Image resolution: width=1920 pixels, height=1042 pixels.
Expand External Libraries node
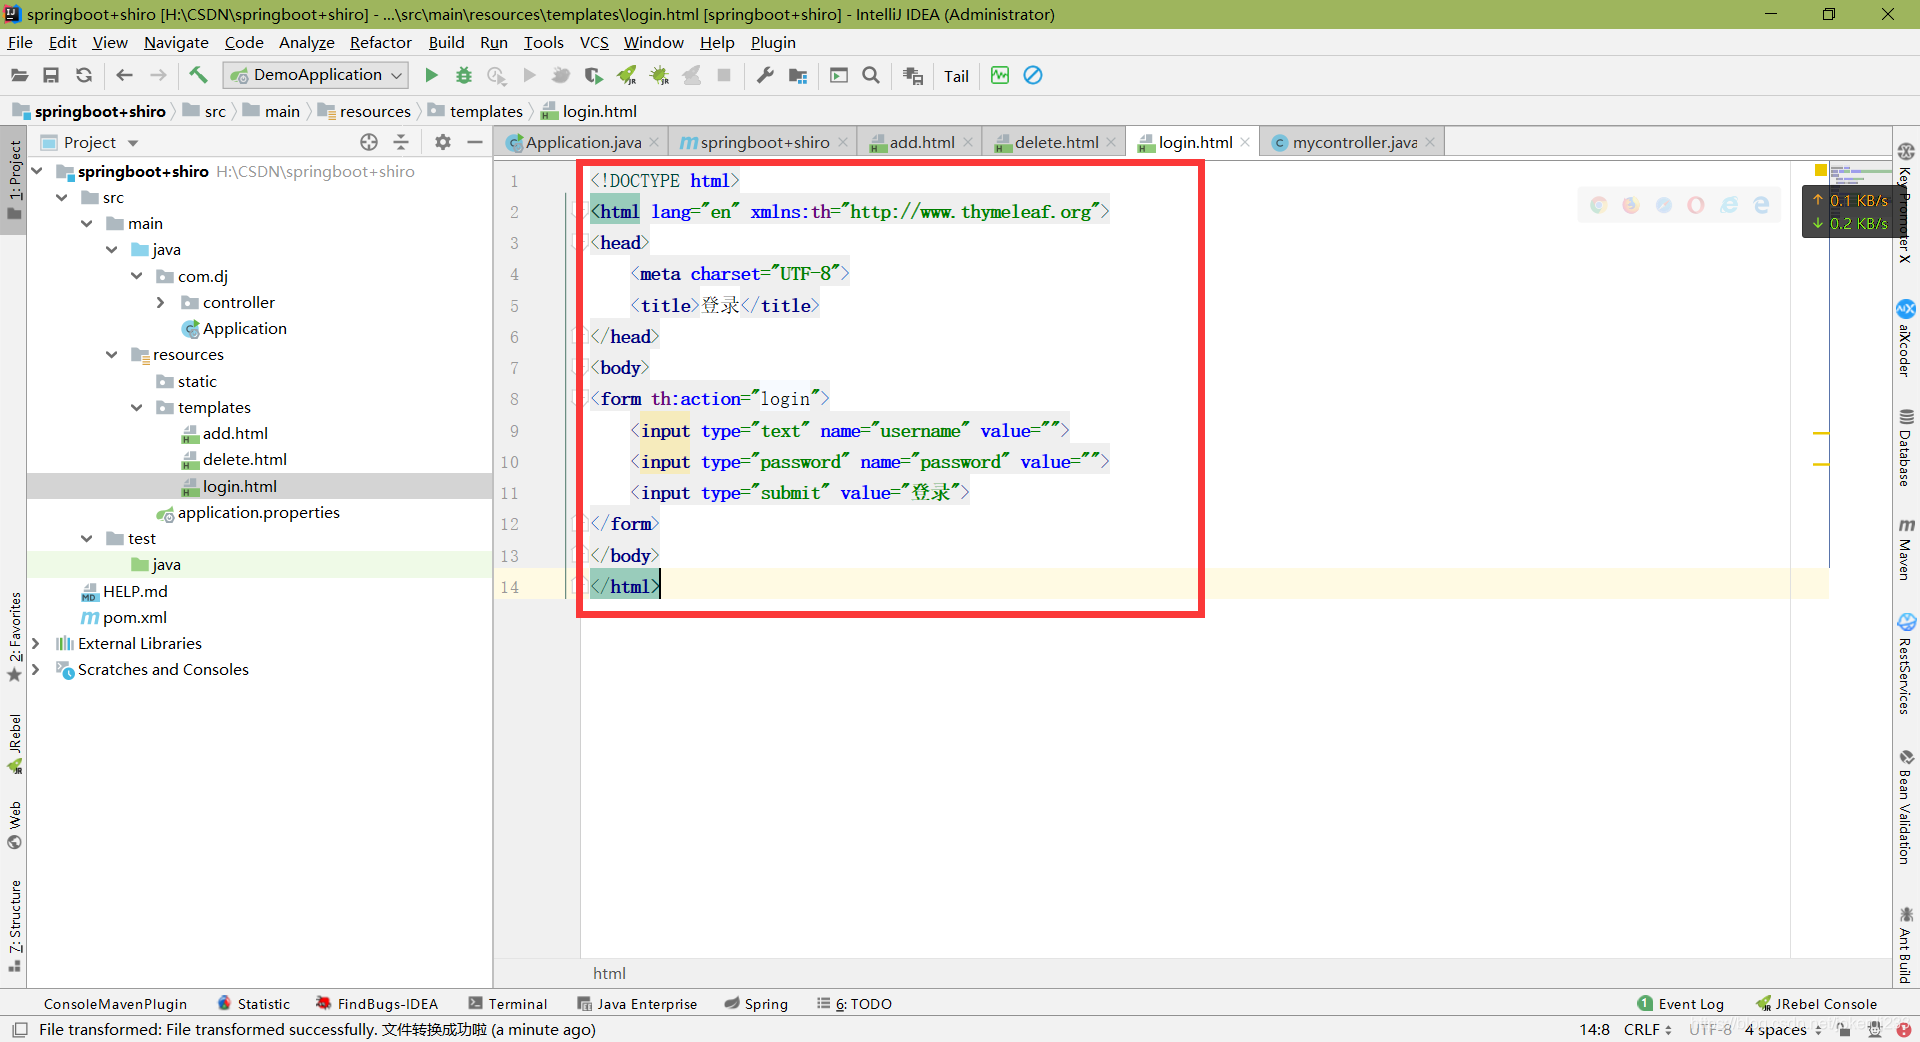point(36,643)
